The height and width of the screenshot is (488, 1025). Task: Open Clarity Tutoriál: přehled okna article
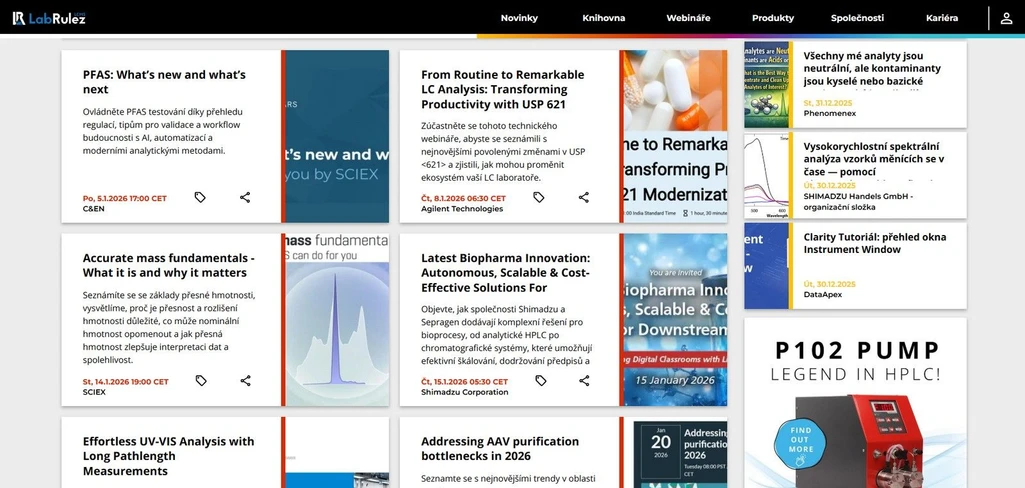875,243
